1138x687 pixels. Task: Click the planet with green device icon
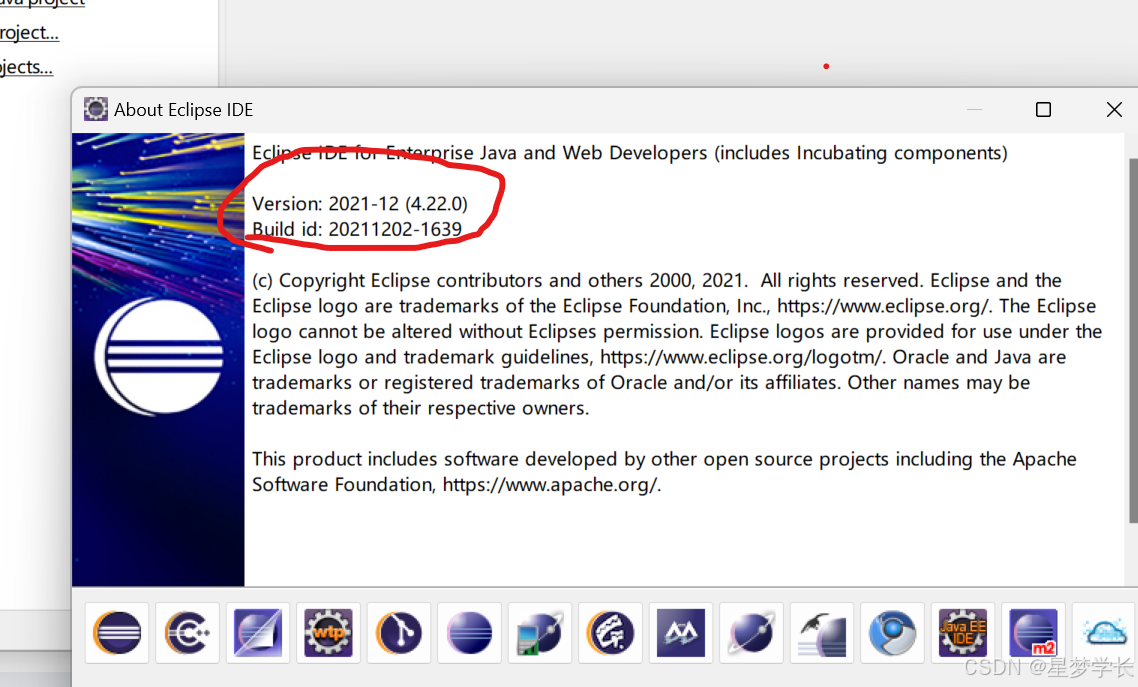(539, 633)
